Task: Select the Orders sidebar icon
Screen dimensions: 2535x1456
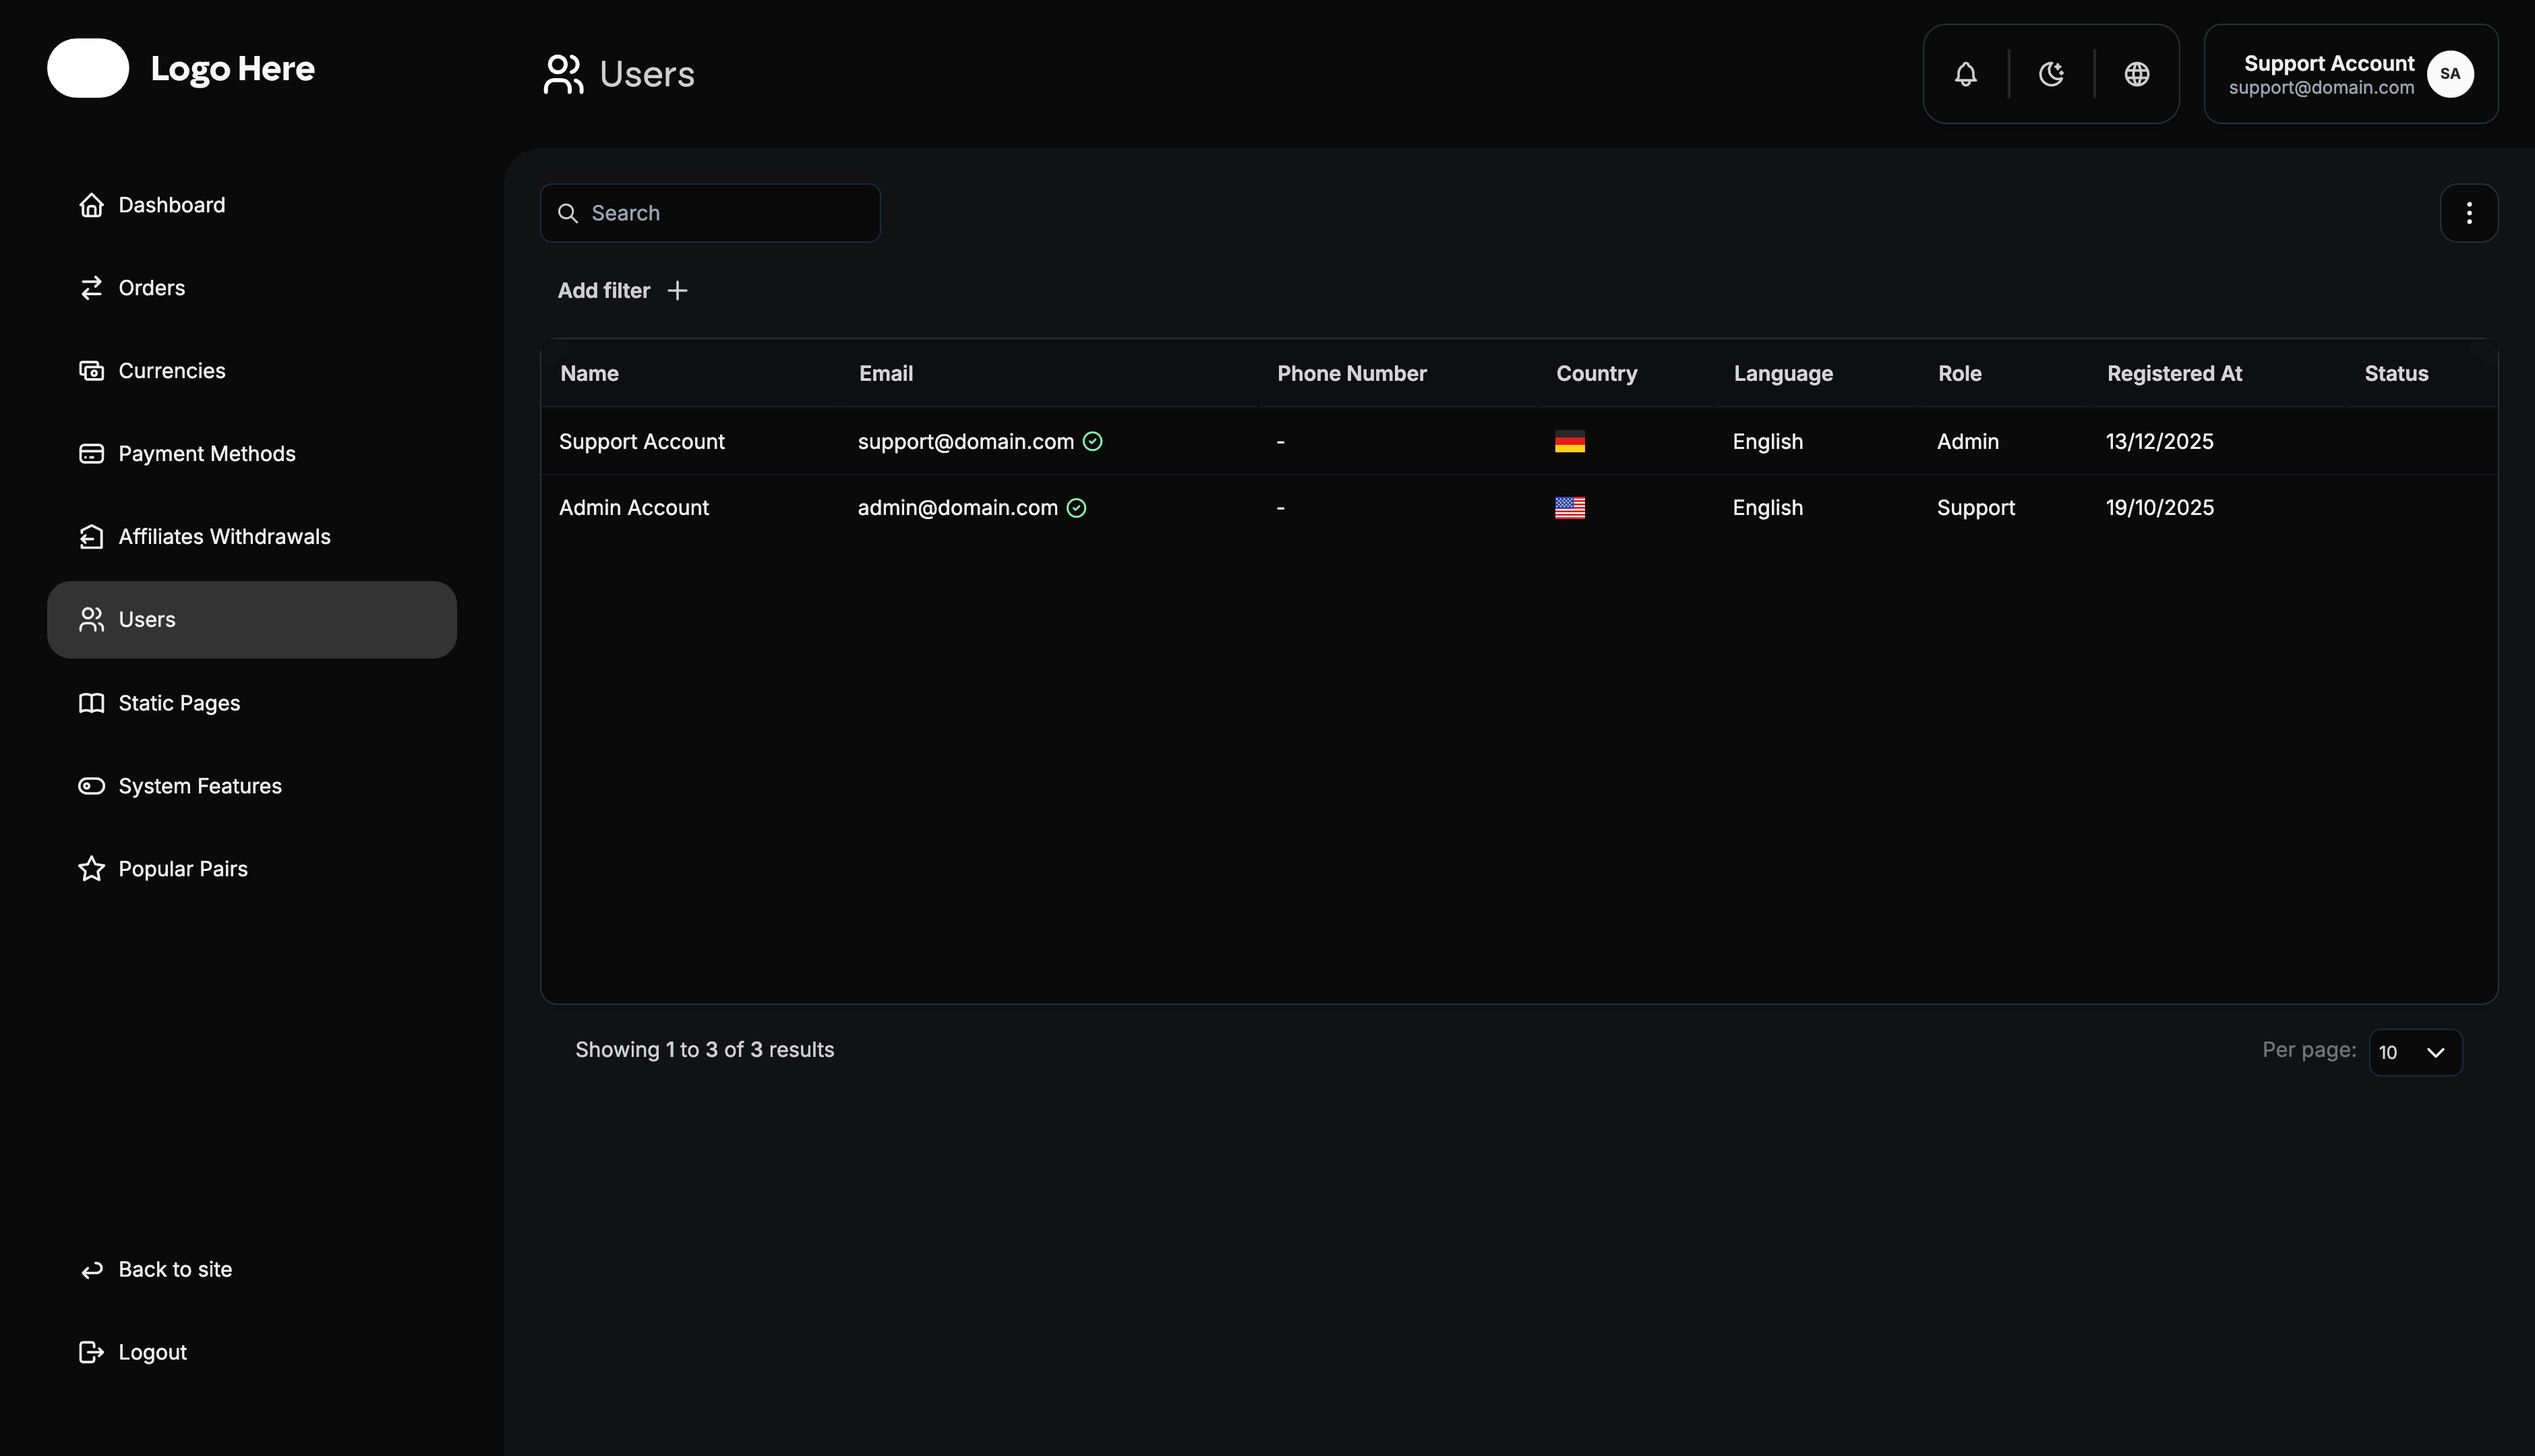Action: (91, 288)
